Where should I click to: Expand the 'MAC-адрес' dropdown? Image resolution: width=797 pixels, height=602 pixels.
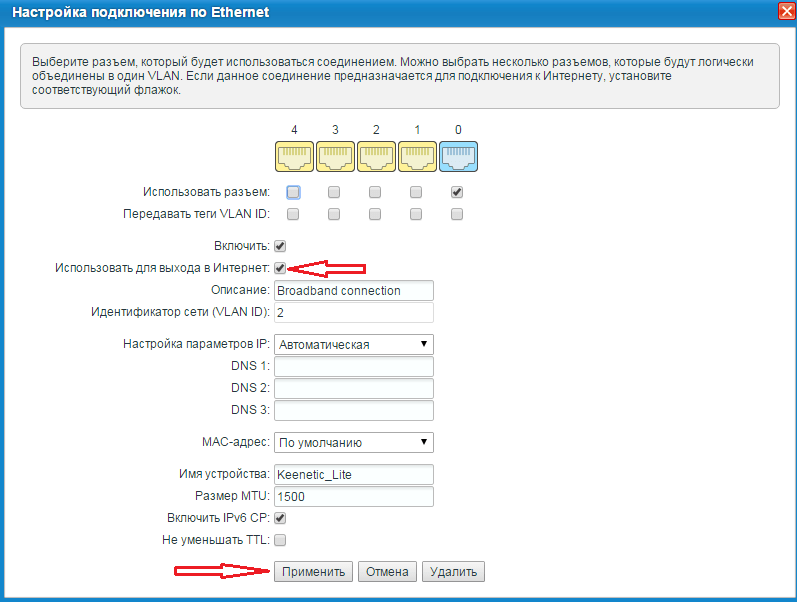click(x=353, y=442)
